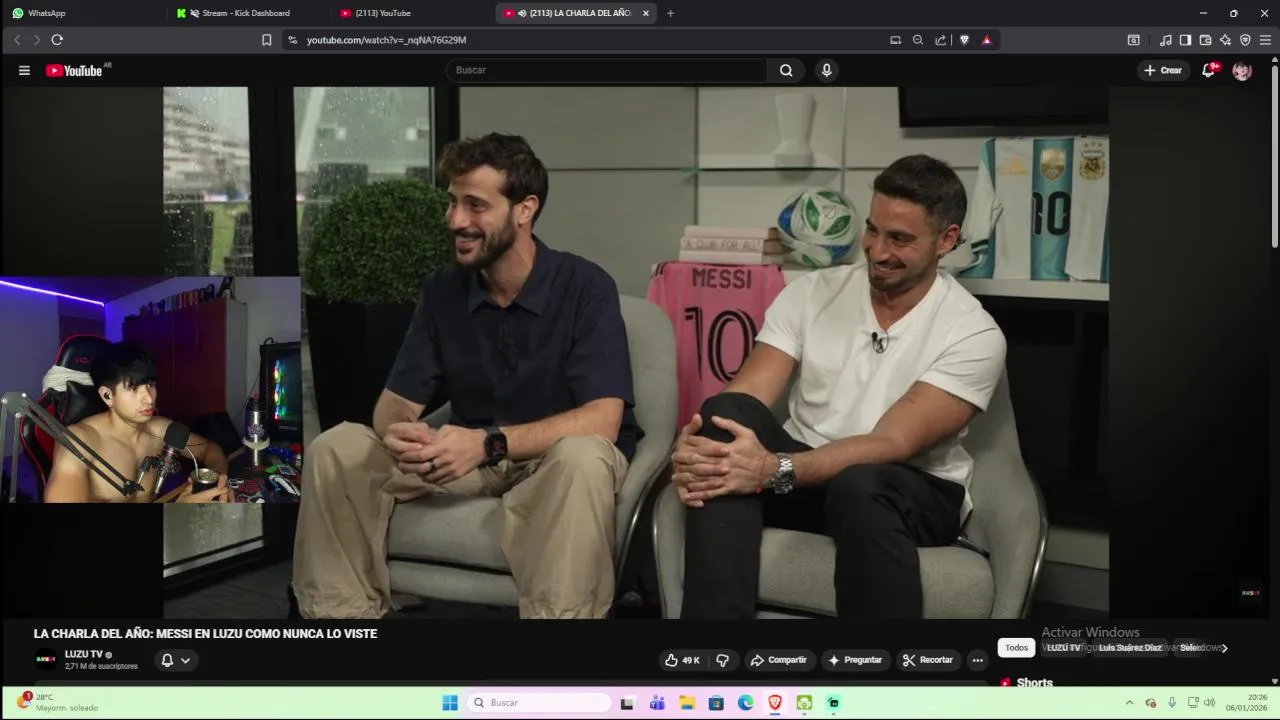Viewport: 1280px width, 720px height.
Task: Select the Todos filter chip
Action: (x=1016, y=648)
